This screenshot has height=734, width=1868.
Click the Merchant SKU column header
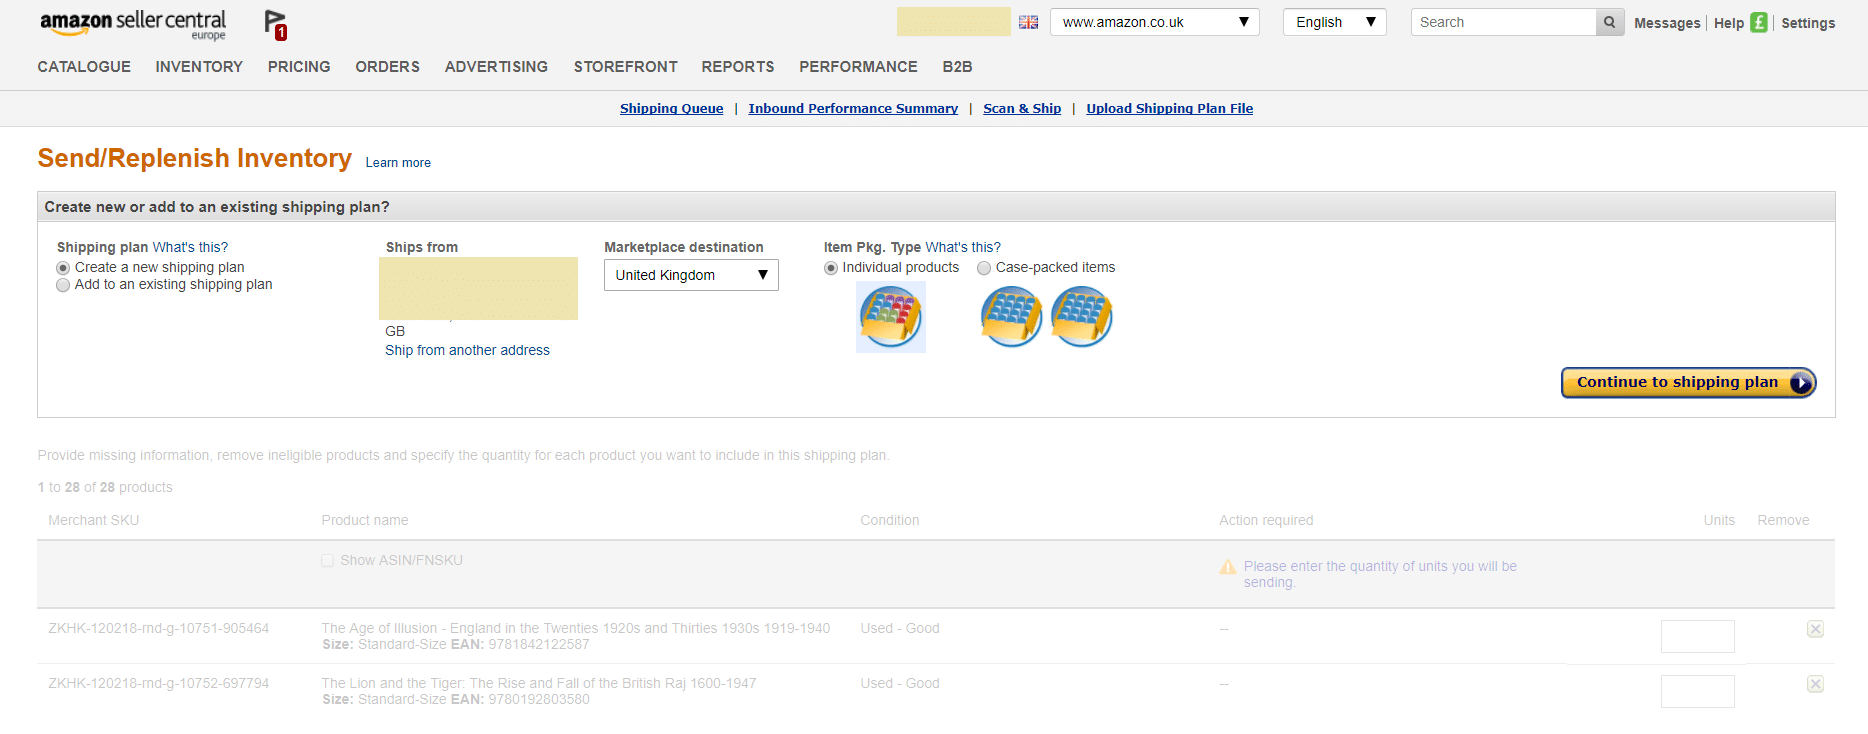click(93, 520)
